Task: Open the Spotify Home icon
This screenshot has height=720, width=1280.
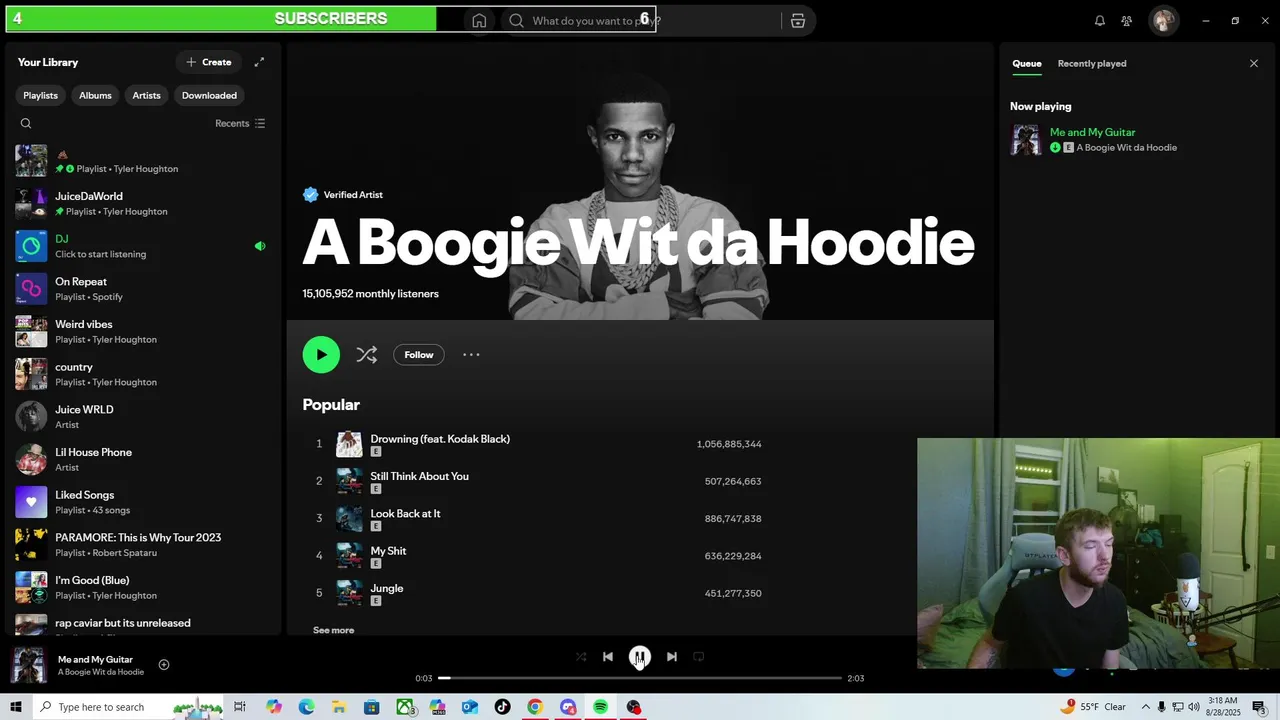Action: point(479,20)
